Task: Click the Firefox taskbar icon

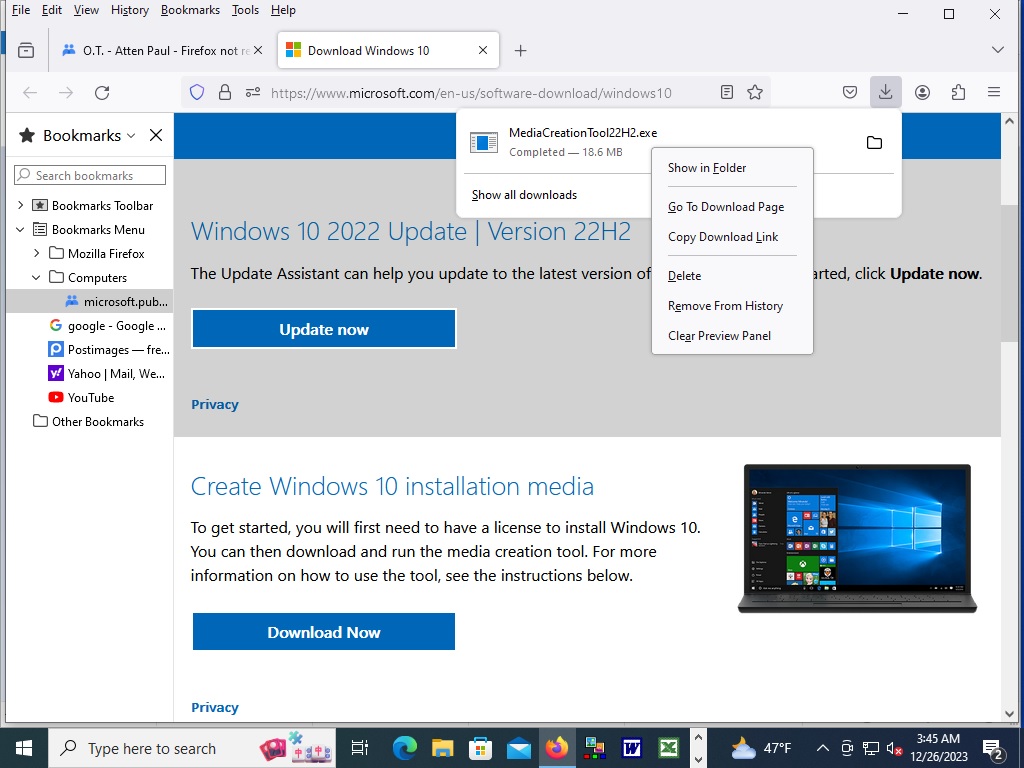Action: click(557, 748)
